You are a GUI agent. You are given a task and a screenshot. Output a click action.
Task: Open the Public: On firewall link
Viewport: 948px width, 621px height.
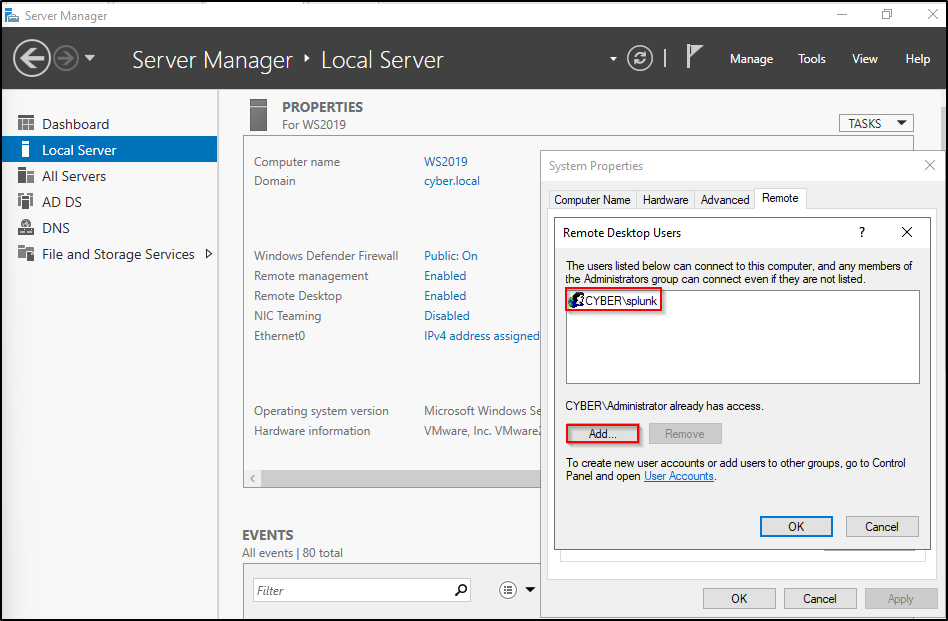(450, 256)
